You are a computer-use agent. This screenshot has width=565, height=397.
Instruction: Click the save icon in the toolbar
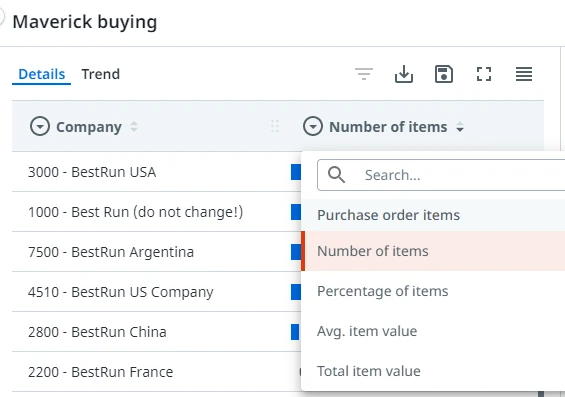click(444, 74)
